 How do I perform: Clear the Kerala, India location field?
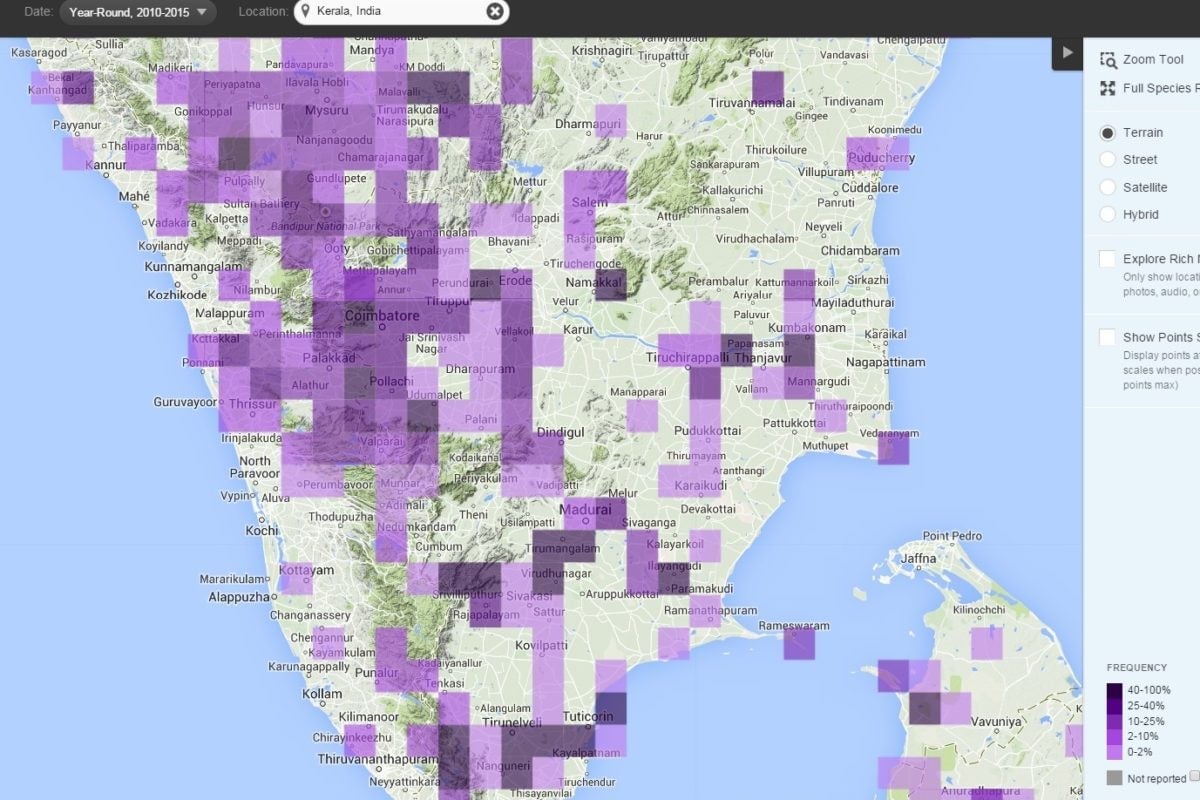(495, 12)
